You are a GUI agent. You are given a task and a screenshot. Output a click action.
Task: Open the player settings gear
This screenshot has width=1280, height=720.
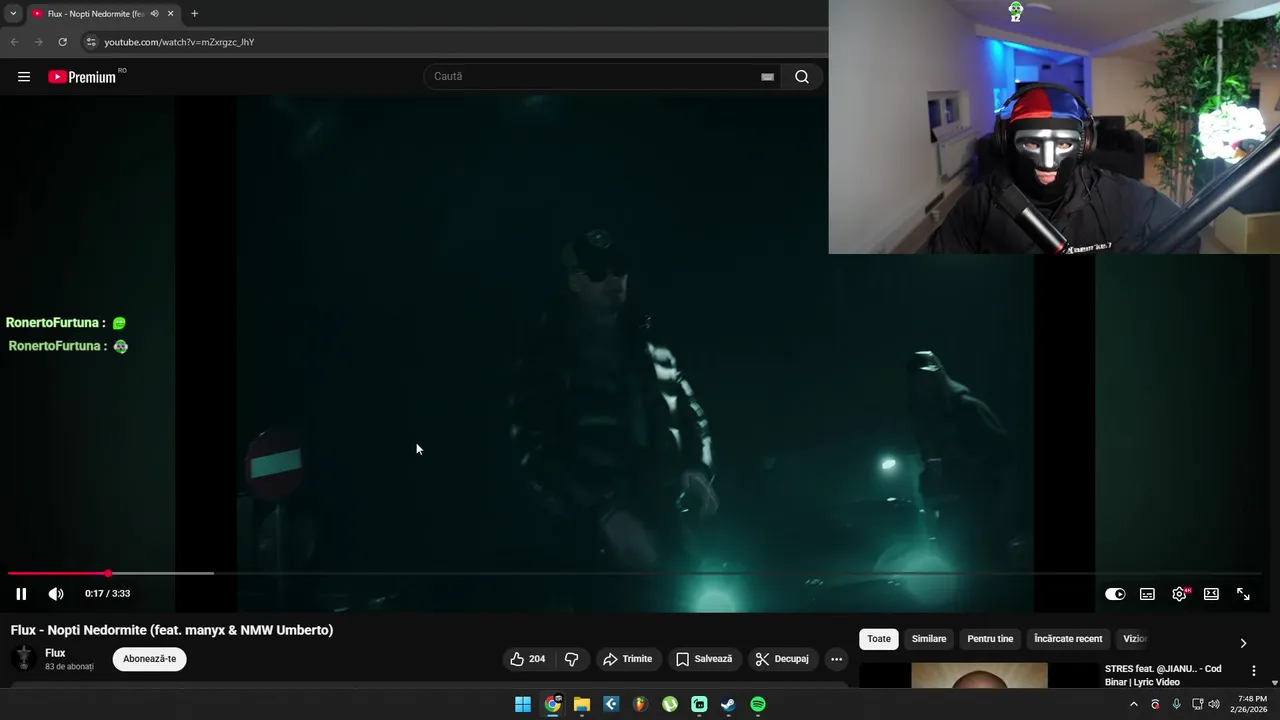tap(1180, 594)
